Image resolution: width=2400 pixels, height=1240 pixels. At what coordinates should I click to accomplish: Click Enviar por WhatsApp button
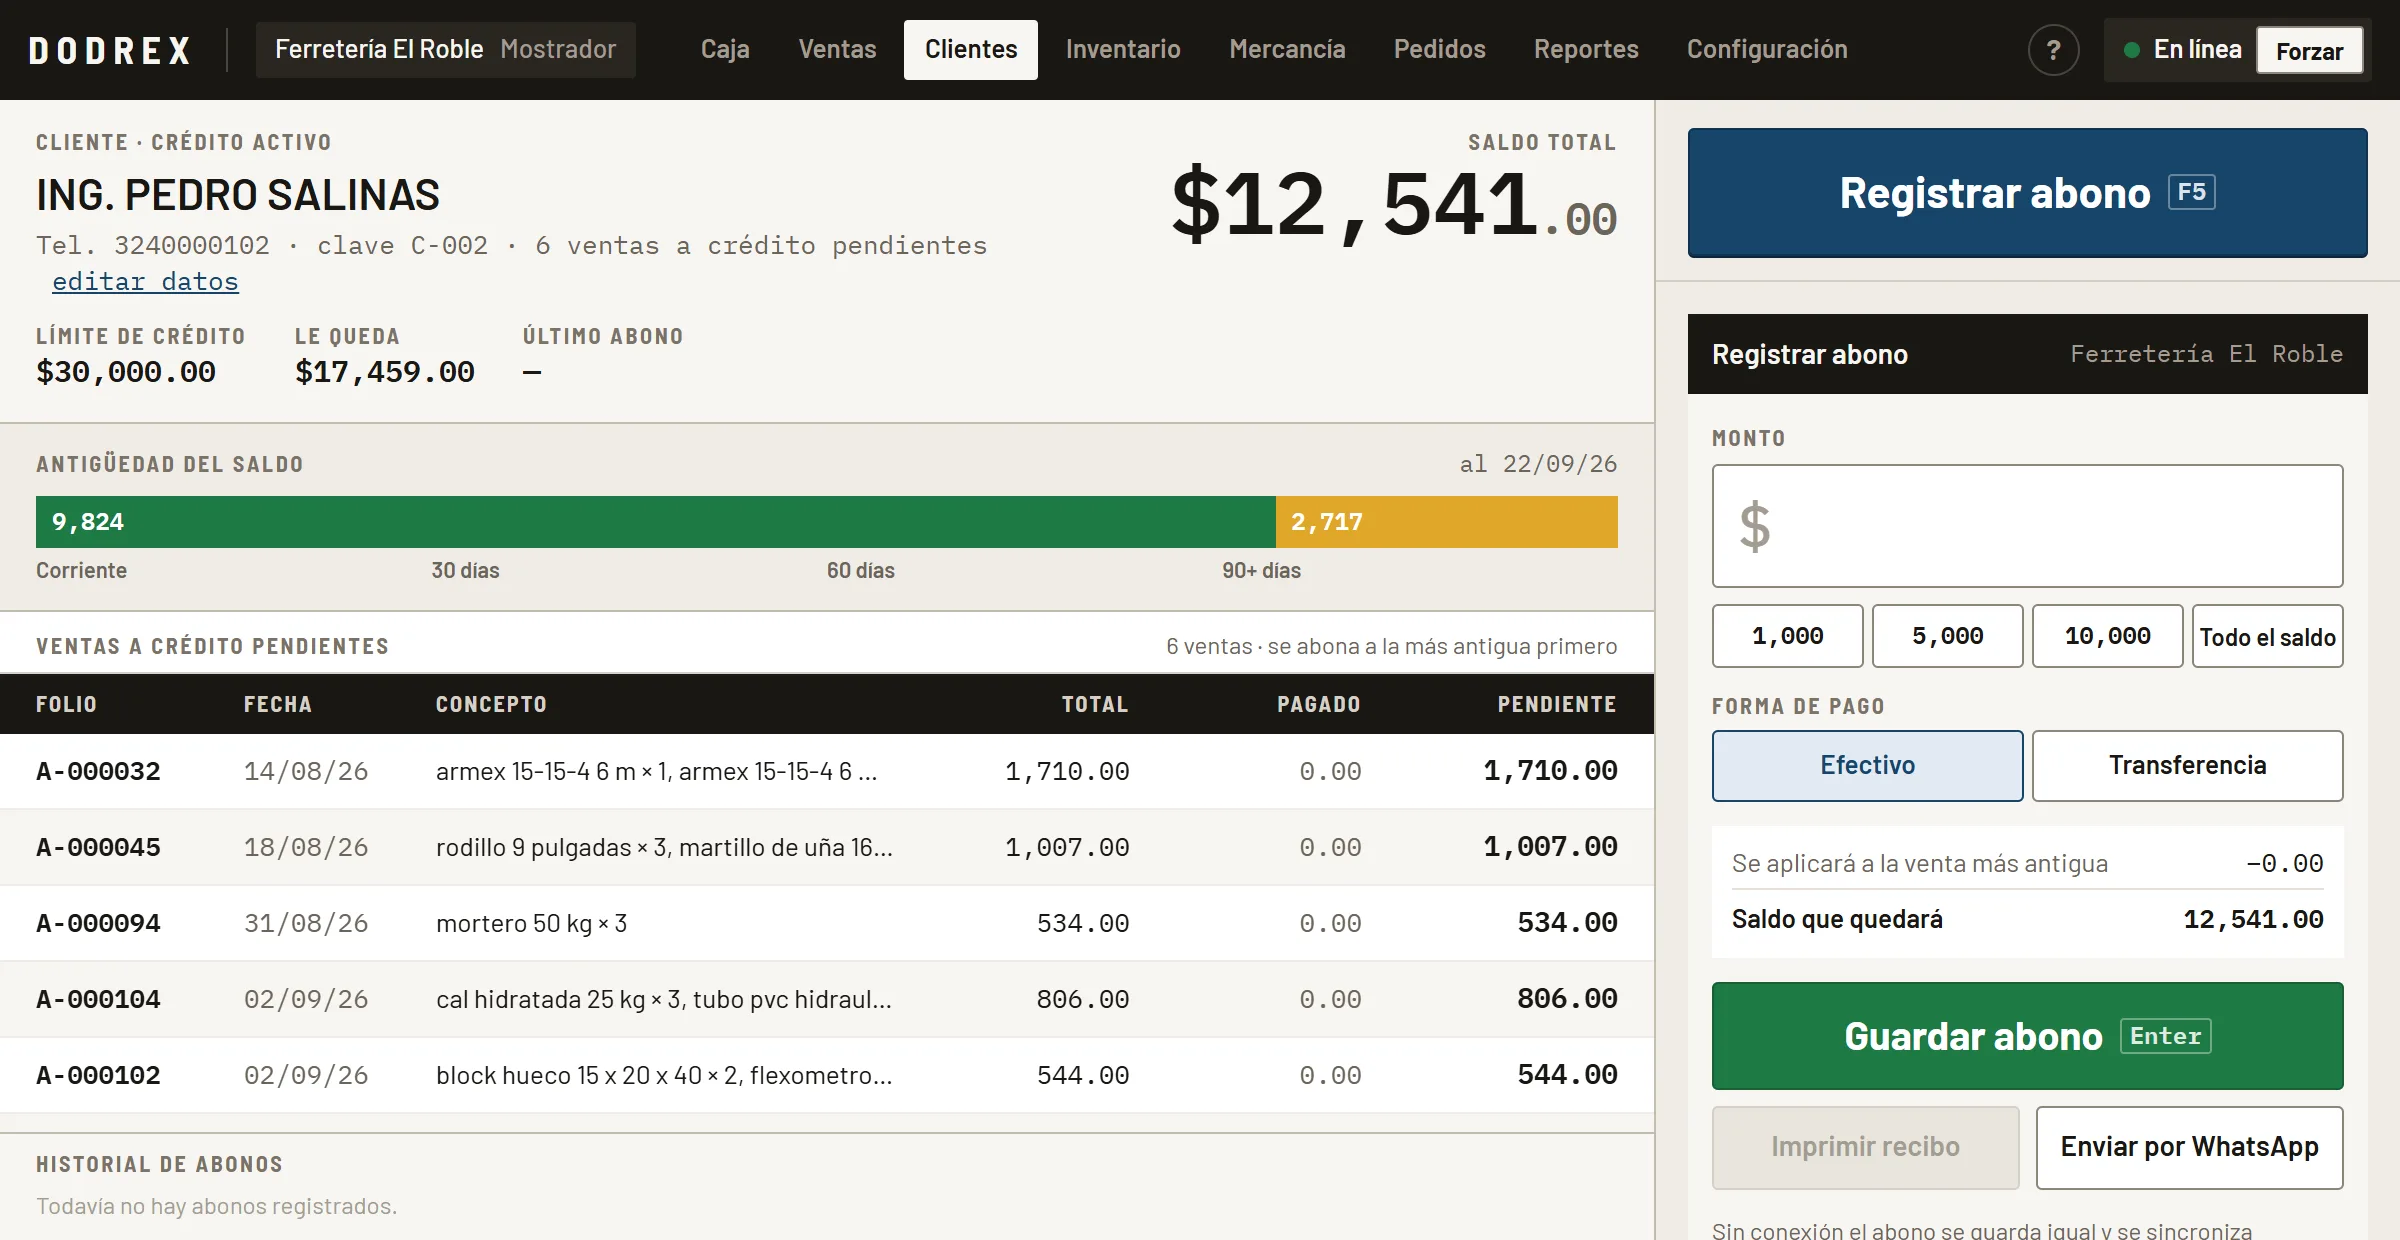click(2190, 1148)
